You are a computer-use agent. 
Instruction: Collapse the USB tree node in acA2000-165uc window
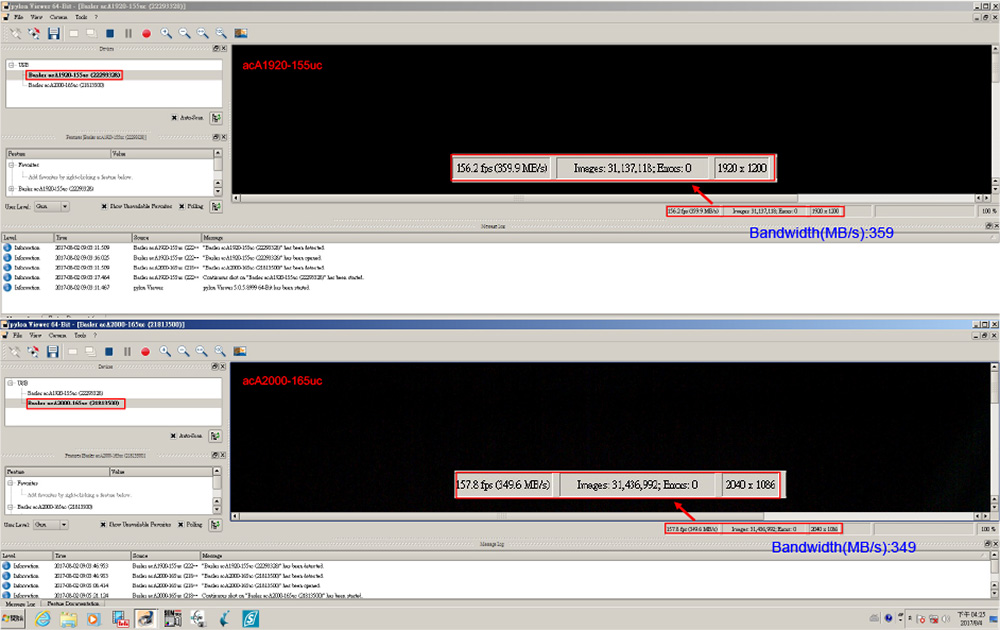tap(12, 382)
